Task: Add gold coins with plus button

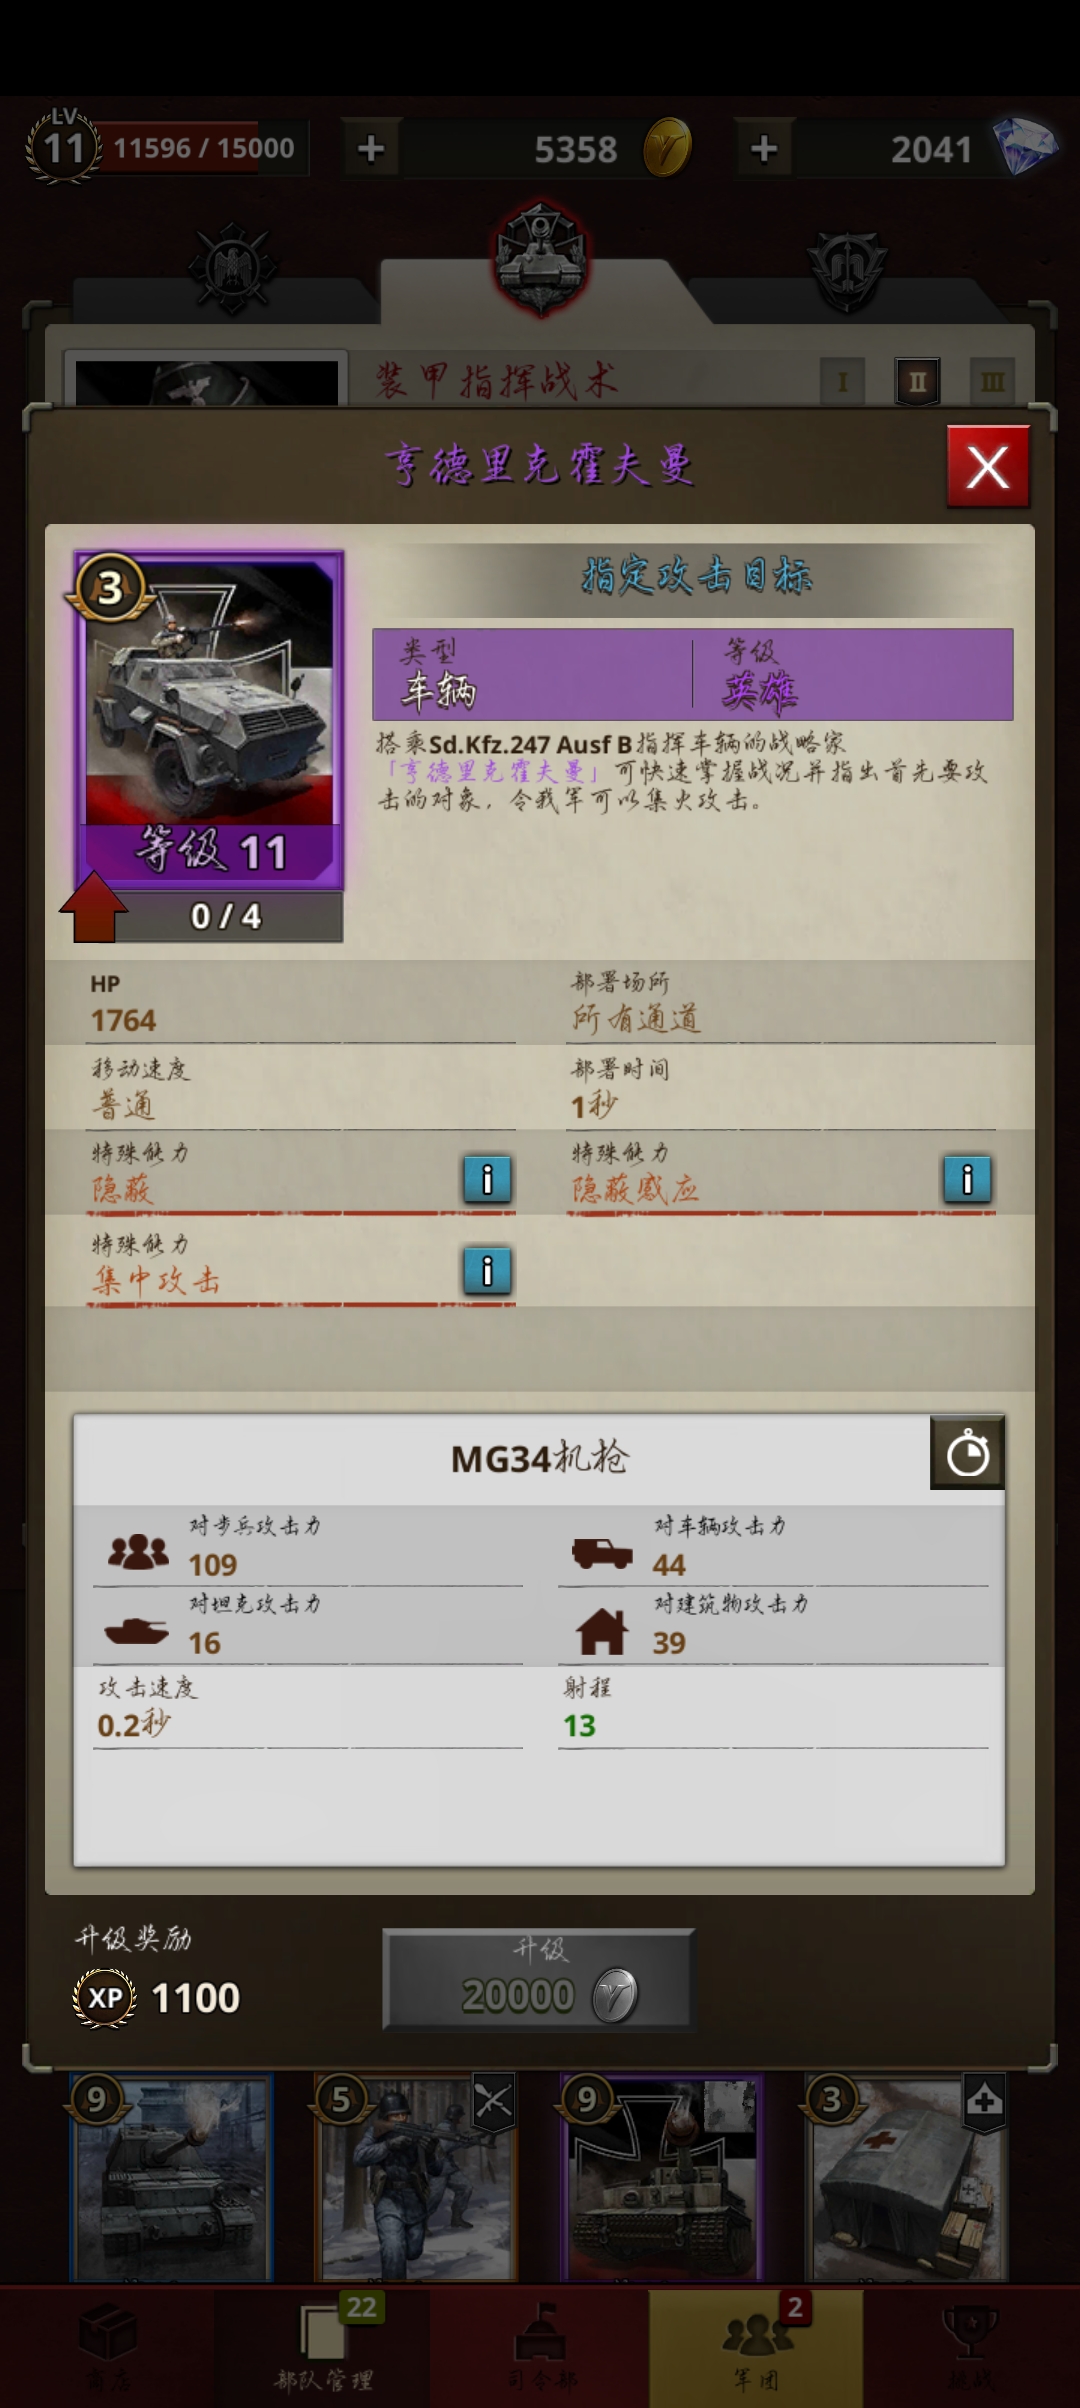Action: [371, 149]
